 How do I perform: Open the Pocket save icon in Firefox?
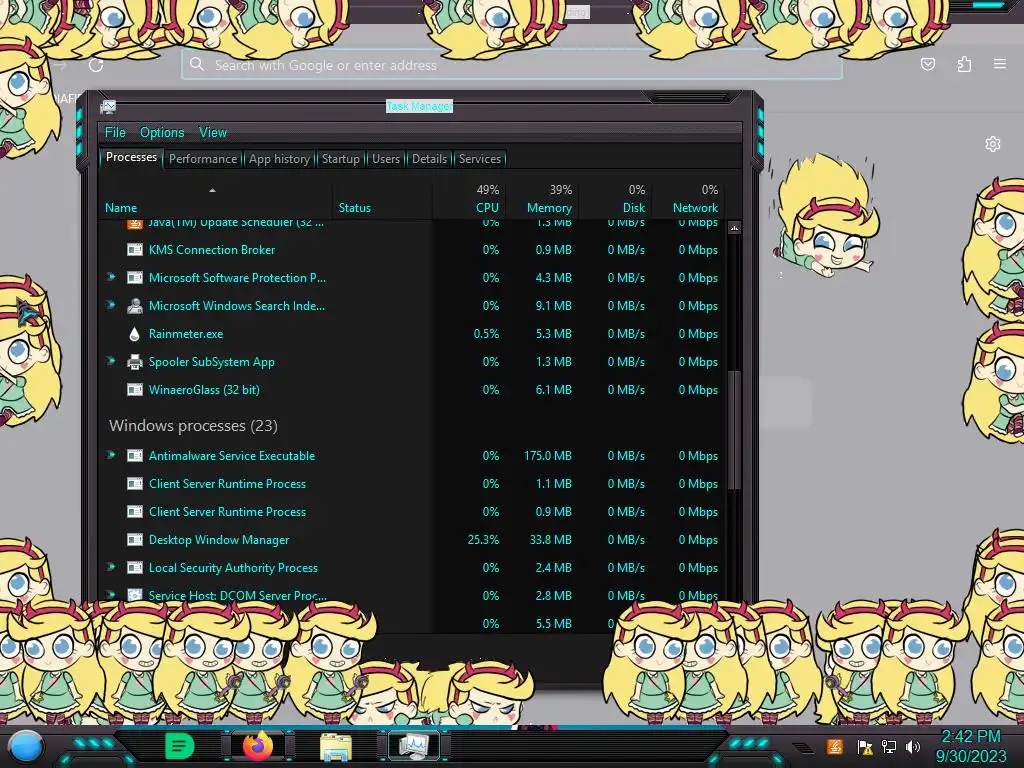(x=927, y=64)
